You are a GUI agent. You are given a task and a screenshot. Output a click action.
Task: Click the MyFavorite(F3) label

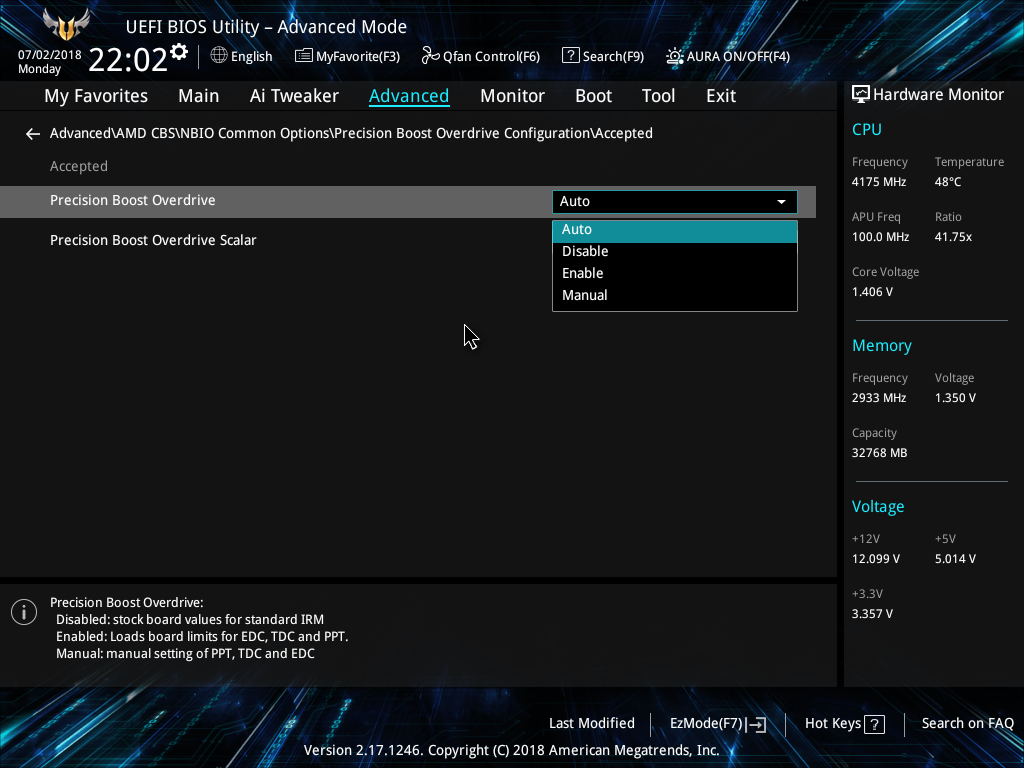358,57
